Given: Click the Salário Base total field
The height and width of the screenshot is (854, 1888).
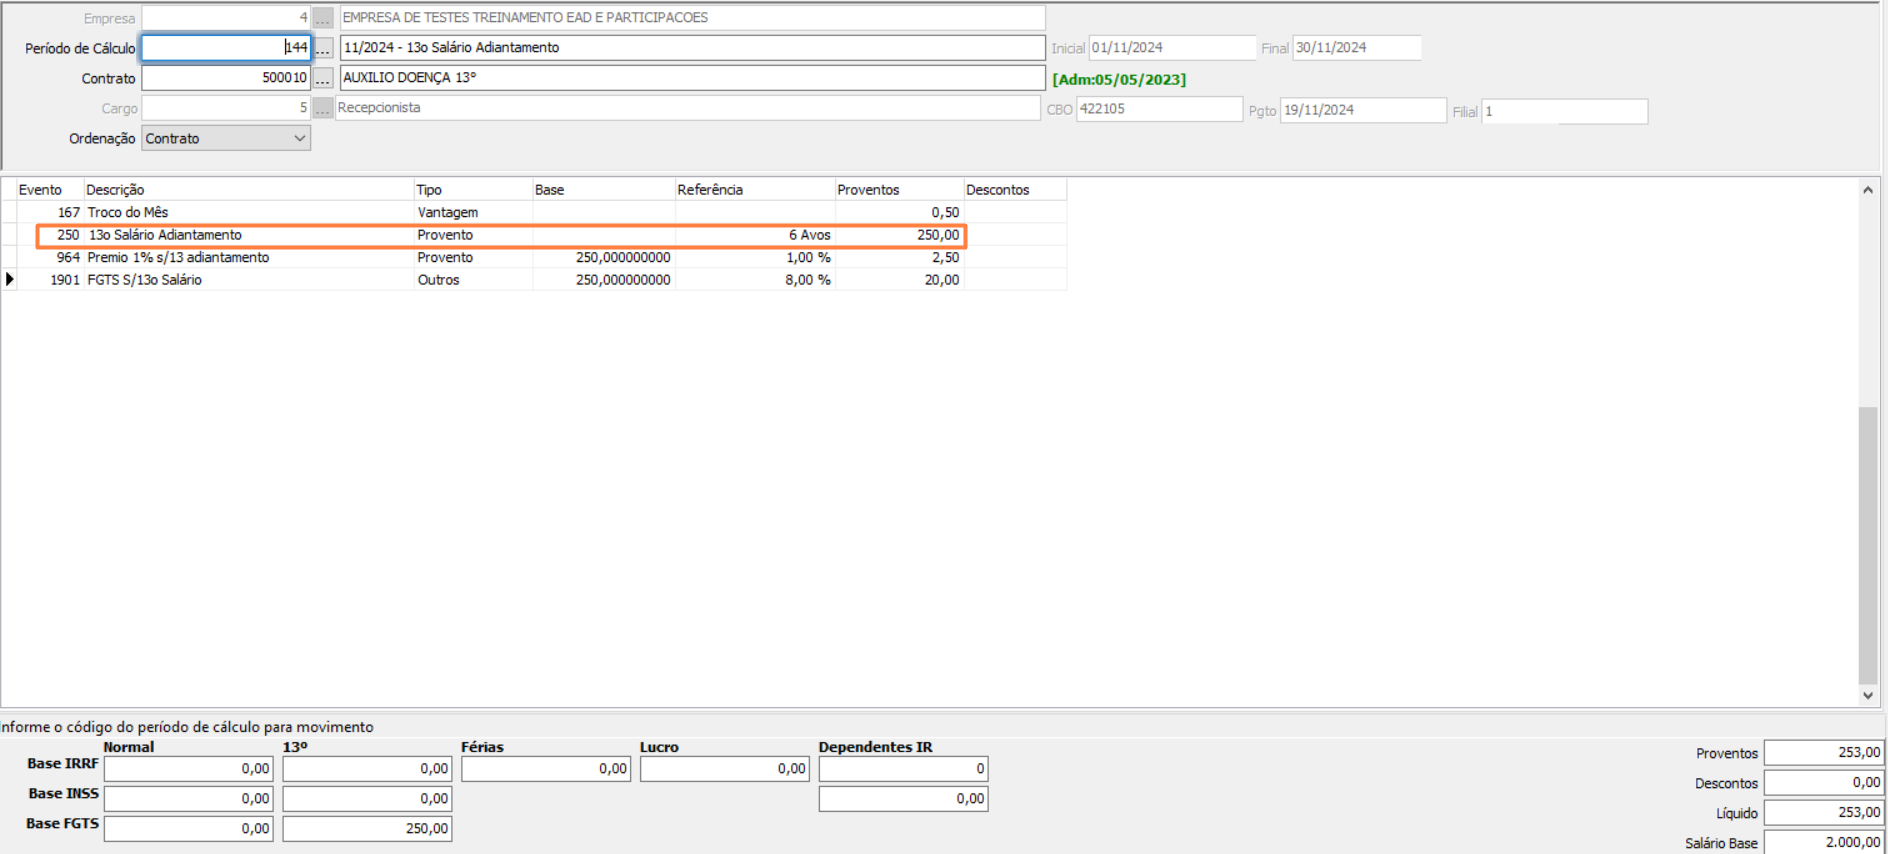Looking at the screenshot, I should (1823, 843).
